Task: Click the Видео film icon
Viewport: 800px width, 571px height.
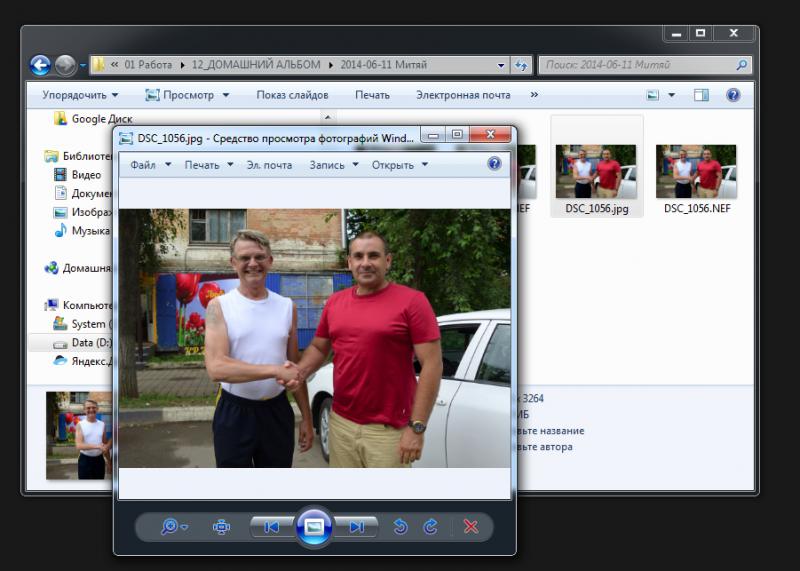Action: pyautogui.click(x=60, y=175)
